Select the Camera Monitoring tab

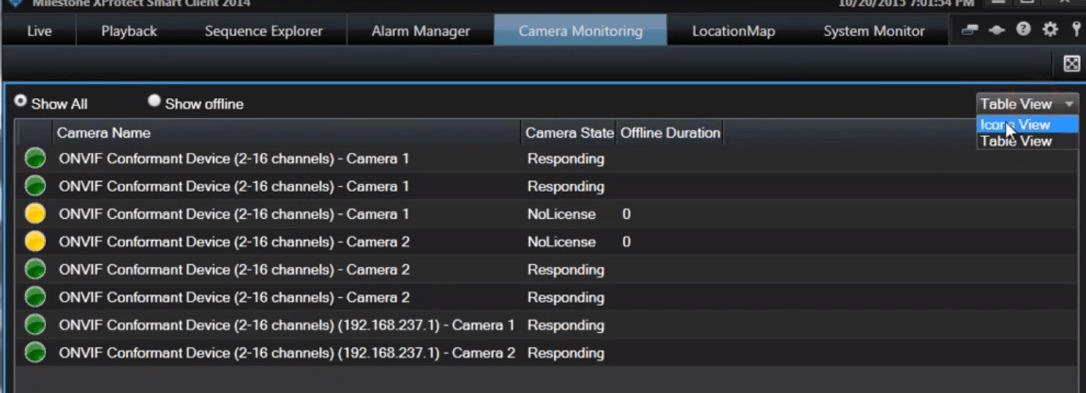point(580,31)
